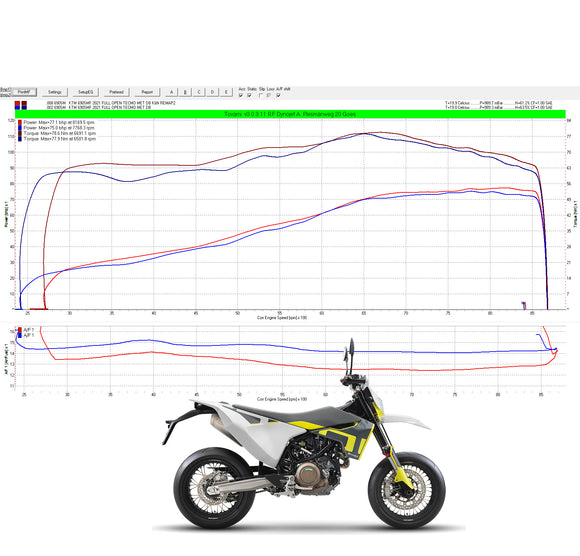
Task: Click the first run name ending in REMAP2
Action: point(111,103)
